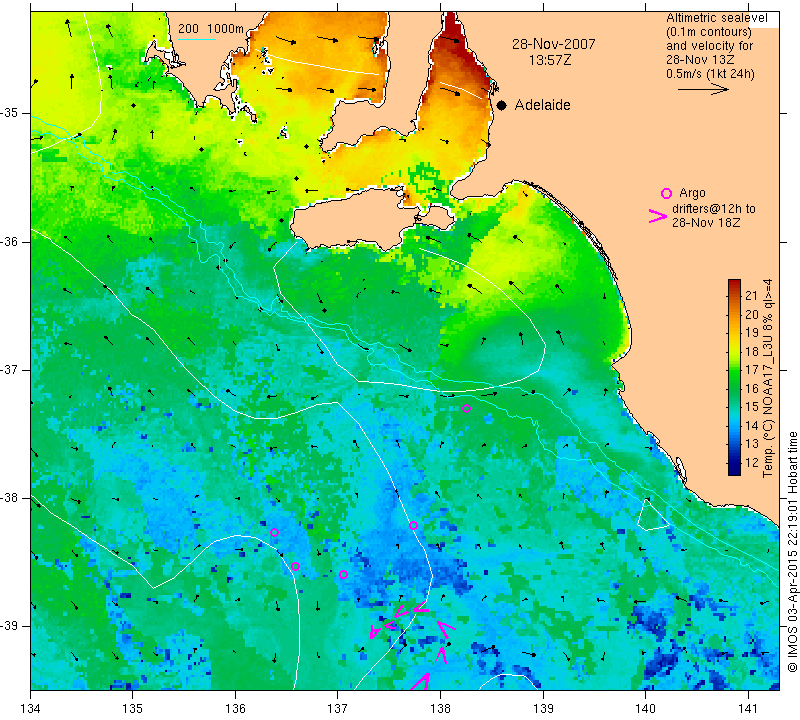The height and width of the screenshot is (720, 800).
Task: Click the '0.5m/s (1kt 24h)' scale text
Action: click(710, 73)
